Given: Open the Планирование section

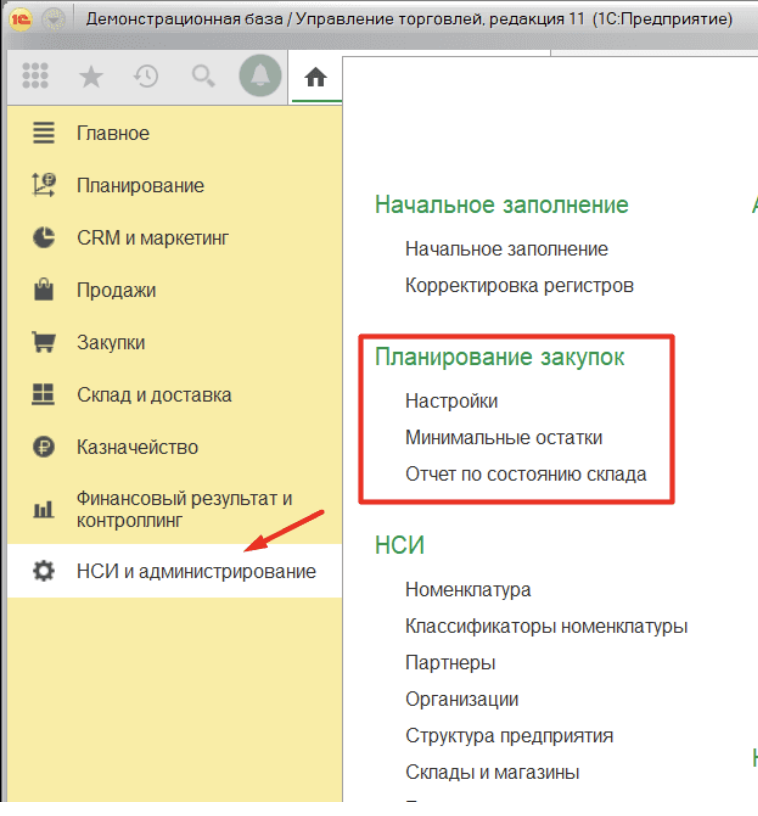Looking at the screenshot, I should pos(140,185).
